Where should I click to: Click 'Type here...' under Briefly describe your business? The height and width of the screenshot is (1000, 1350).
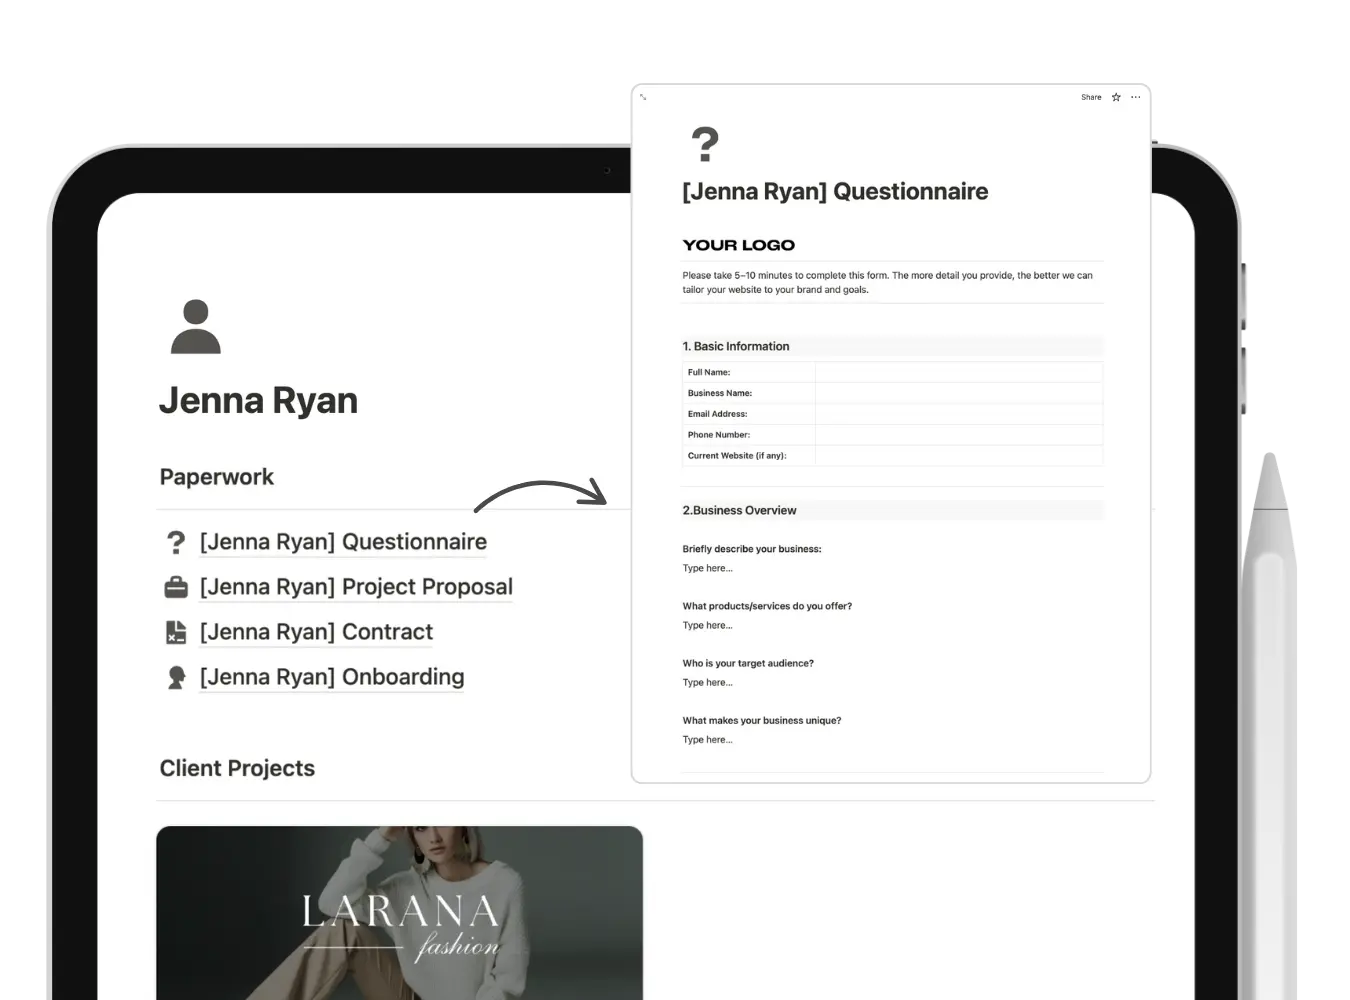(708, 568)
